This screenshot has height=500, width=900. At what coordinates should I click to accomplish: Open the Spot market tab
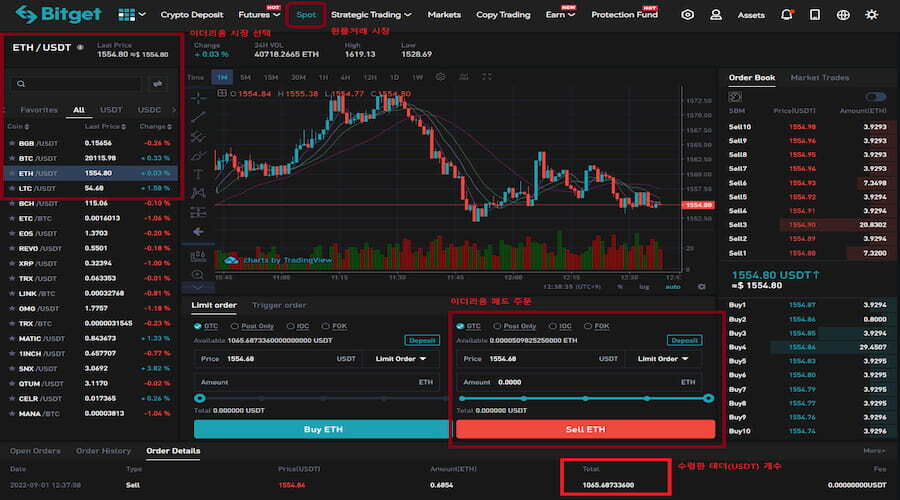click(x=306, y=15)
